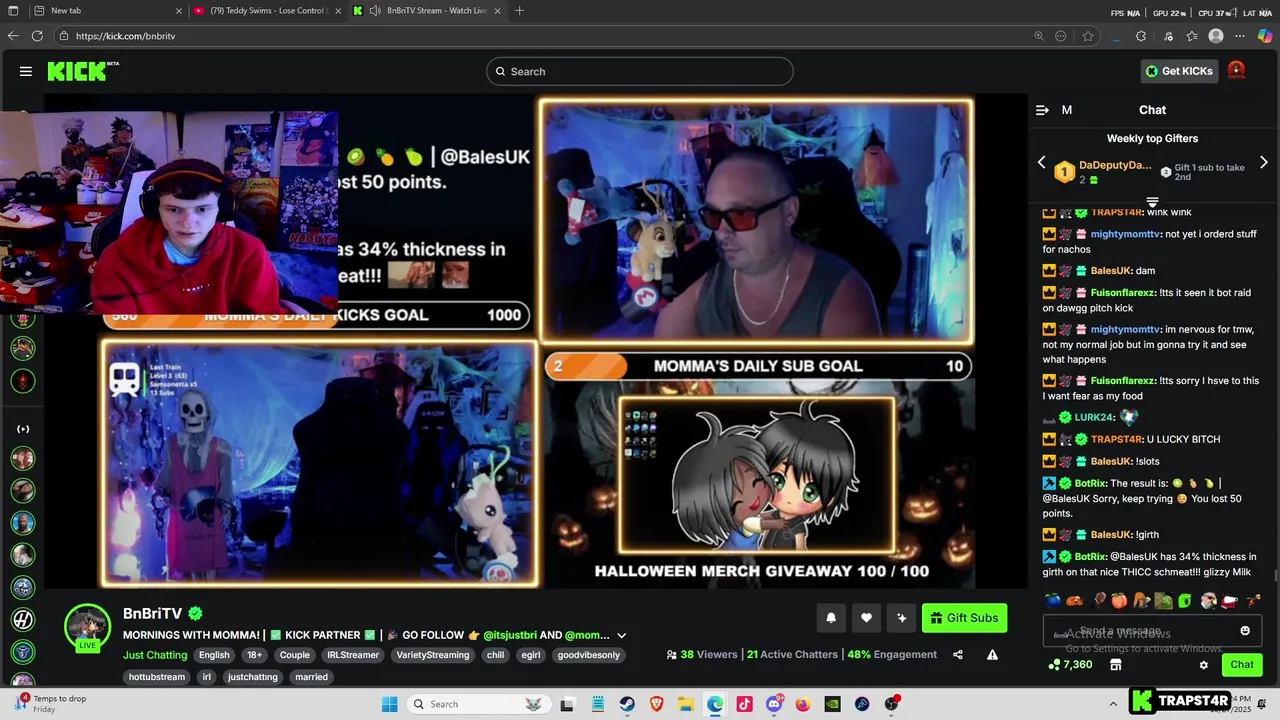Open the emoji picker in chat
1280x720 pixels.
[x=1245, y=631]
